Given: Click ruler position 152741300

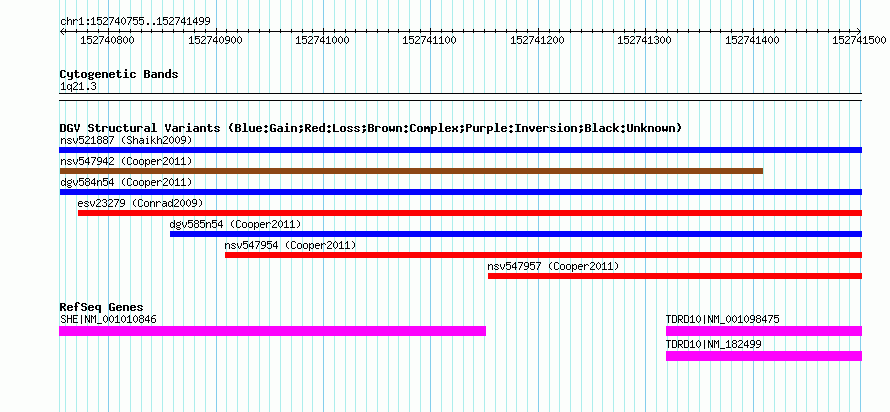Looking at the screenshot, I should tap(645, 40).
